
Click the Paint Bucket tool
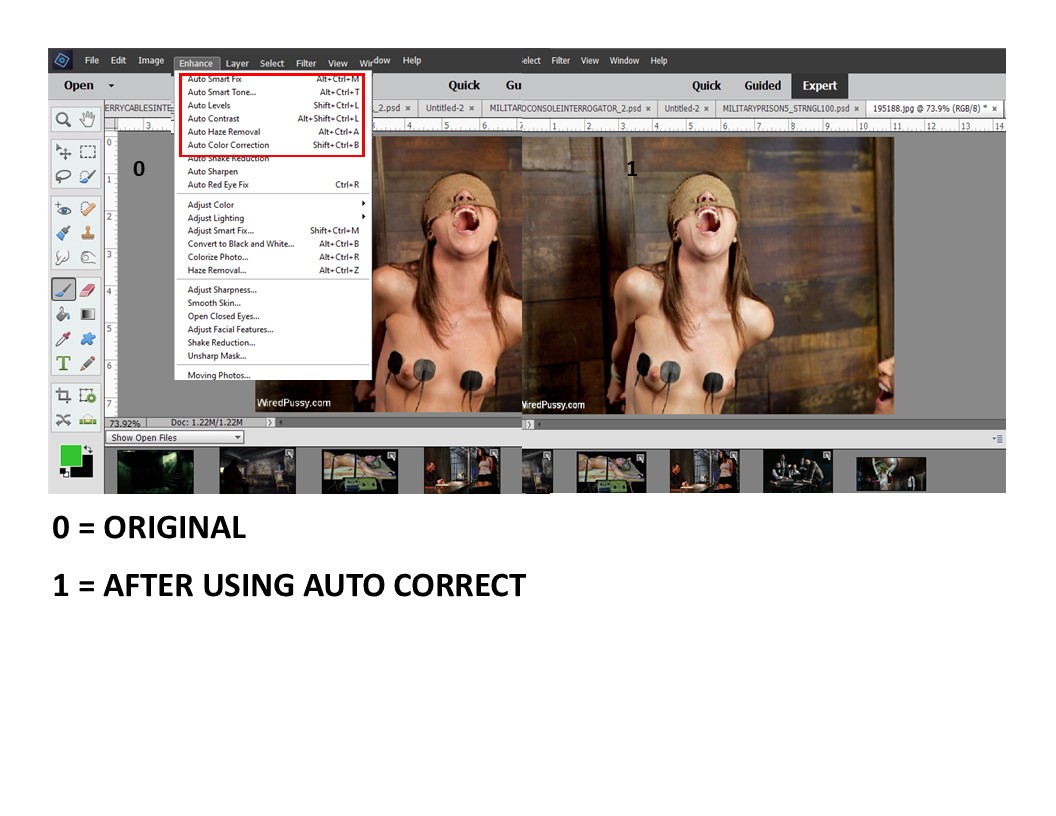[x=63, y=314]
